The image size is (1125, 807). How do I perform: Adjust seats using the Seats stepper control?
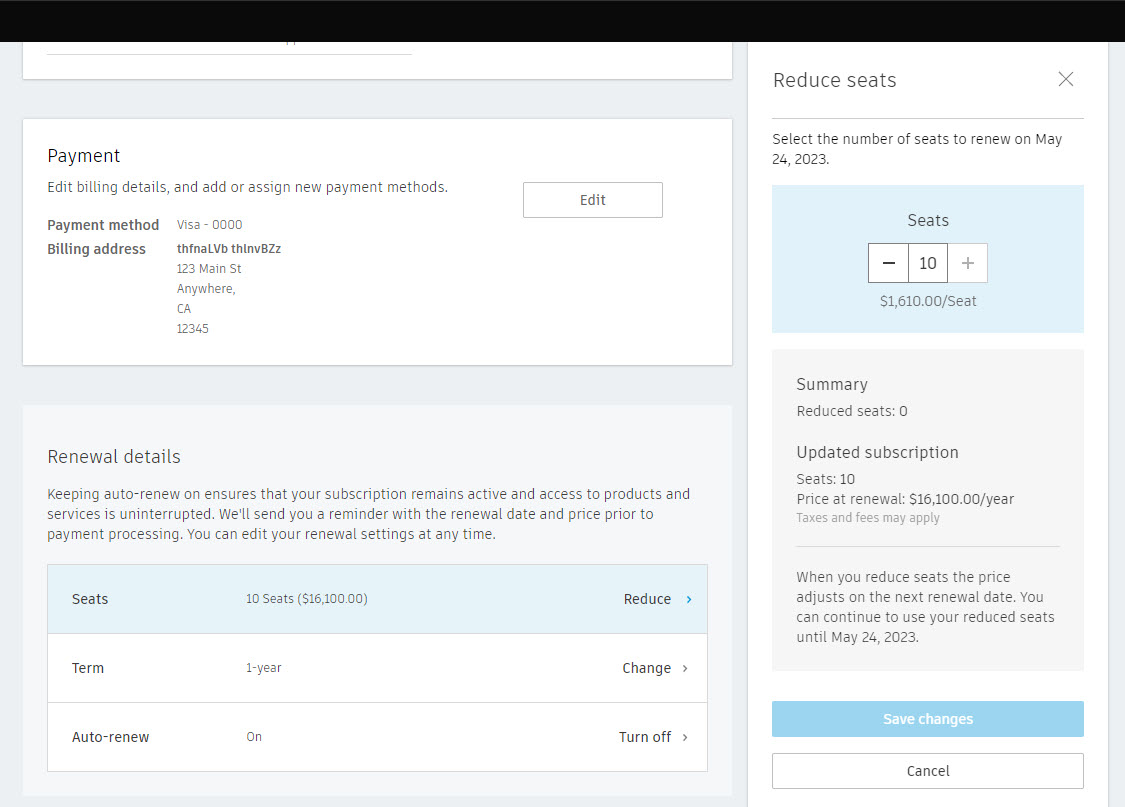click(927, 263)
